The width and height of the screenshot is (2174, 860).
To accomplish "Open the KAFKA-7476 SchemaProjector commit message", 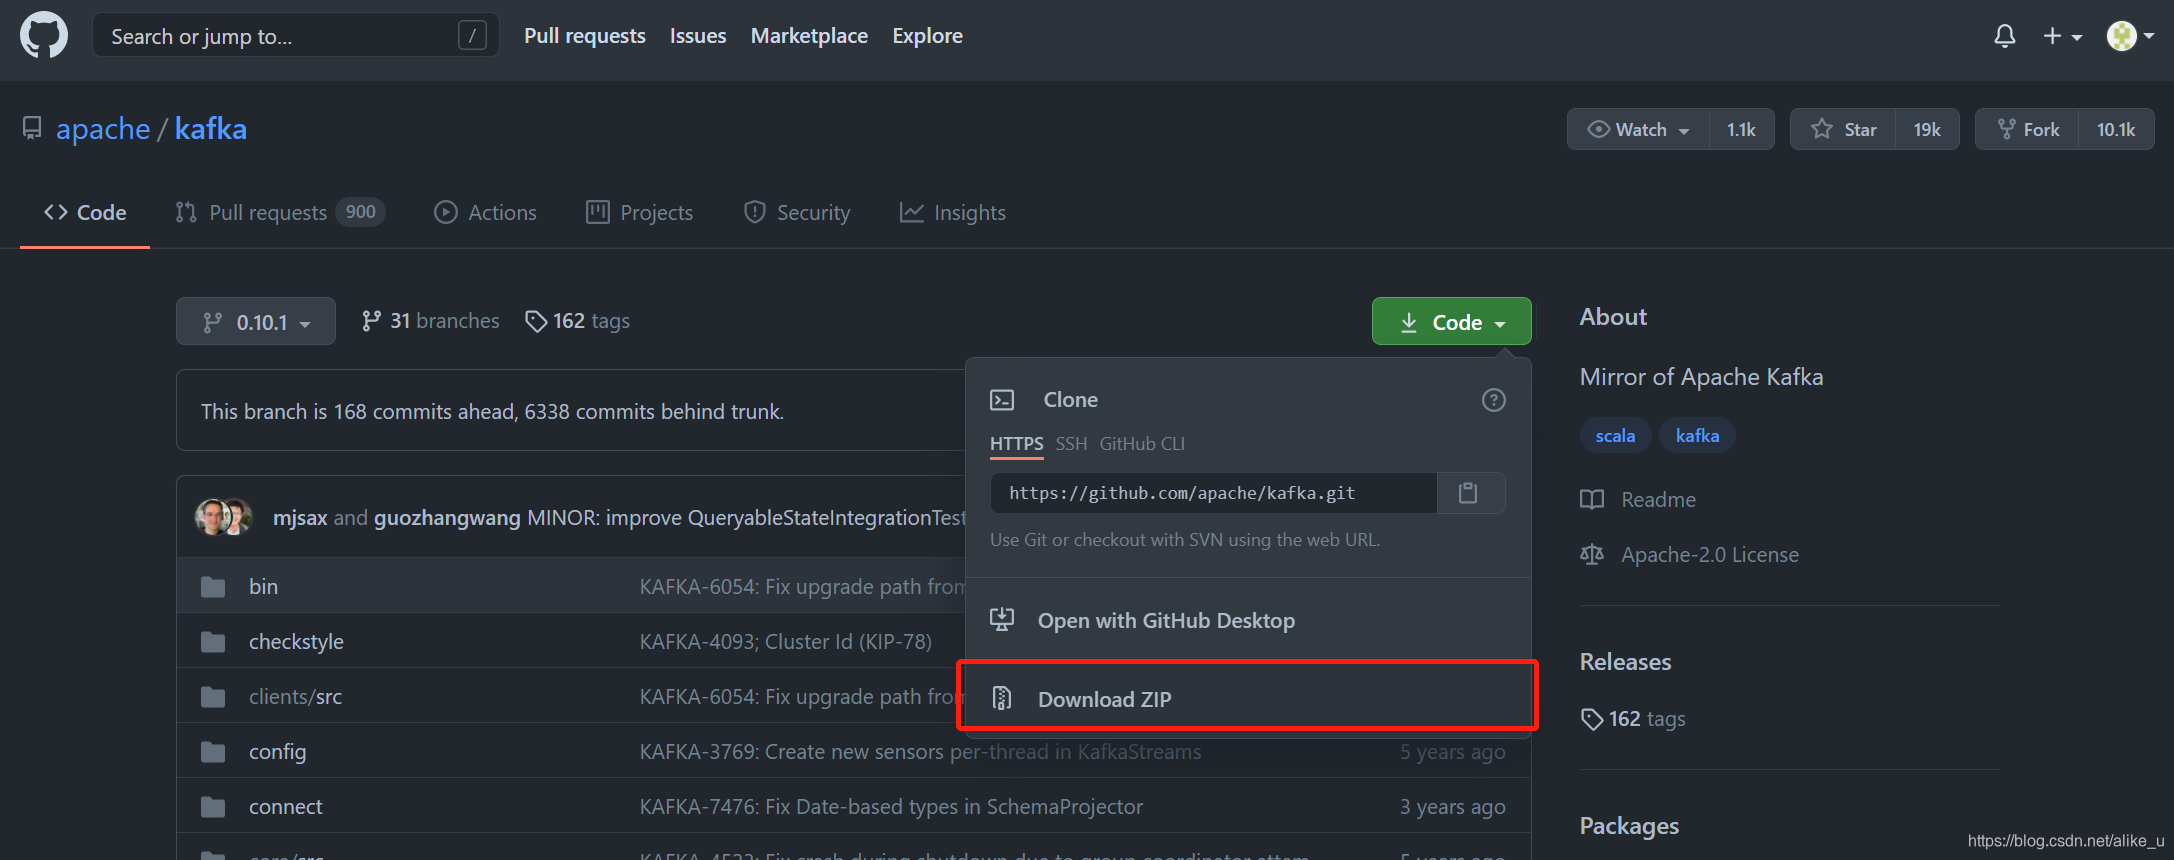I will (x=891, y=807).
